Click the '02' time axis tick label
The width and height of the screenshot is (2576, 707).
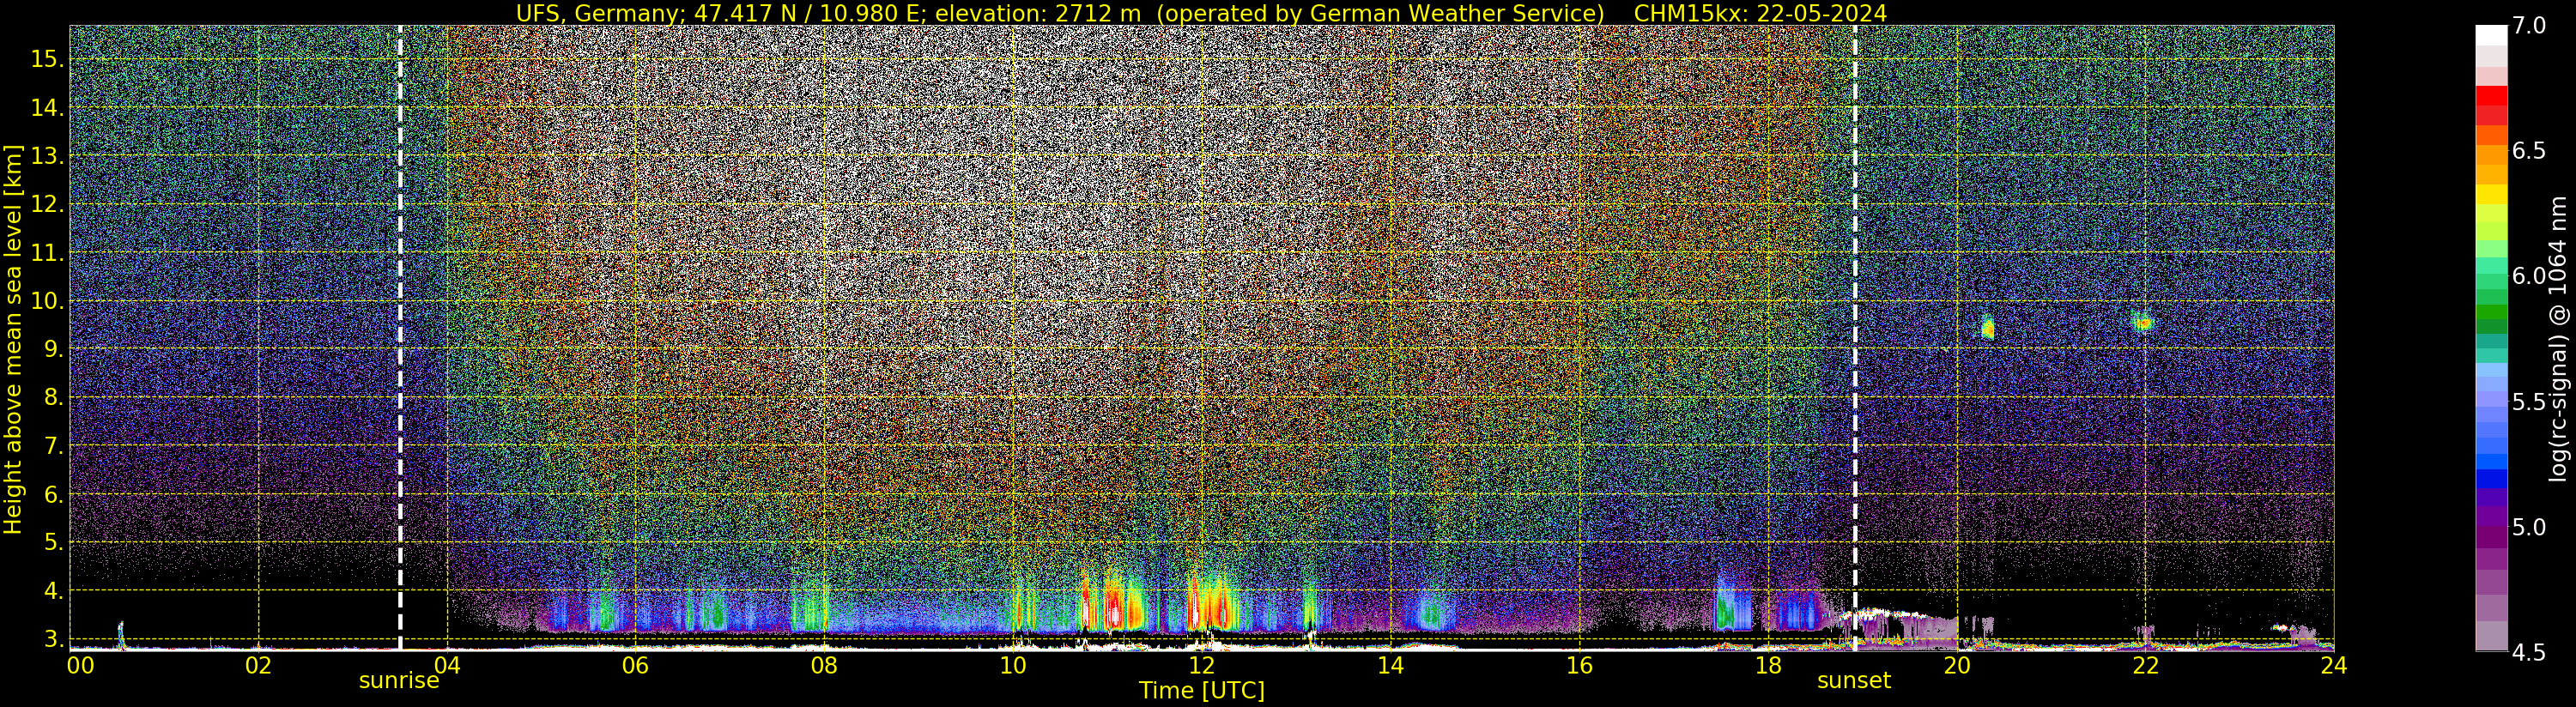pos(258,665)
